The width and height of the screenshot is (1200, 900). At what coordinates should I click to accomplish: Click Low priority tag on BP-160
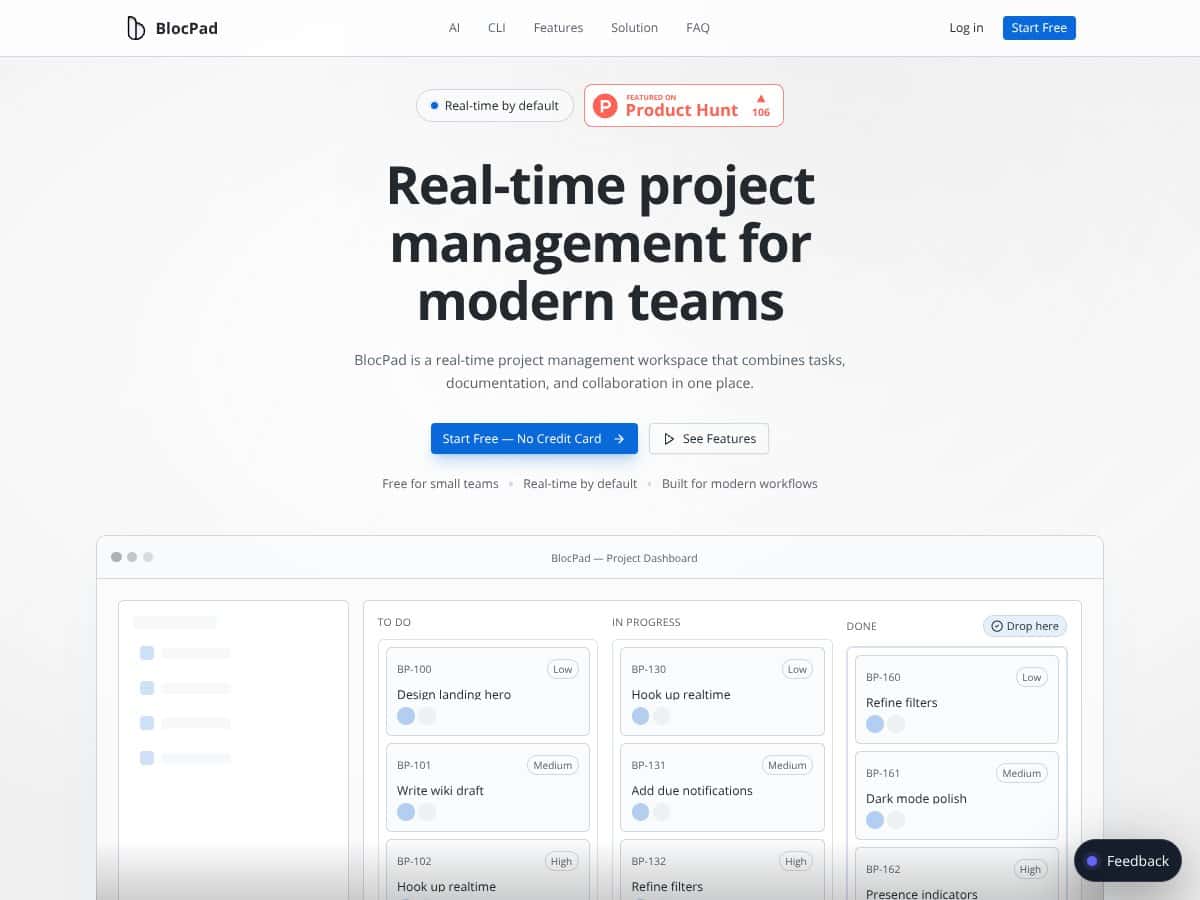1031,677
